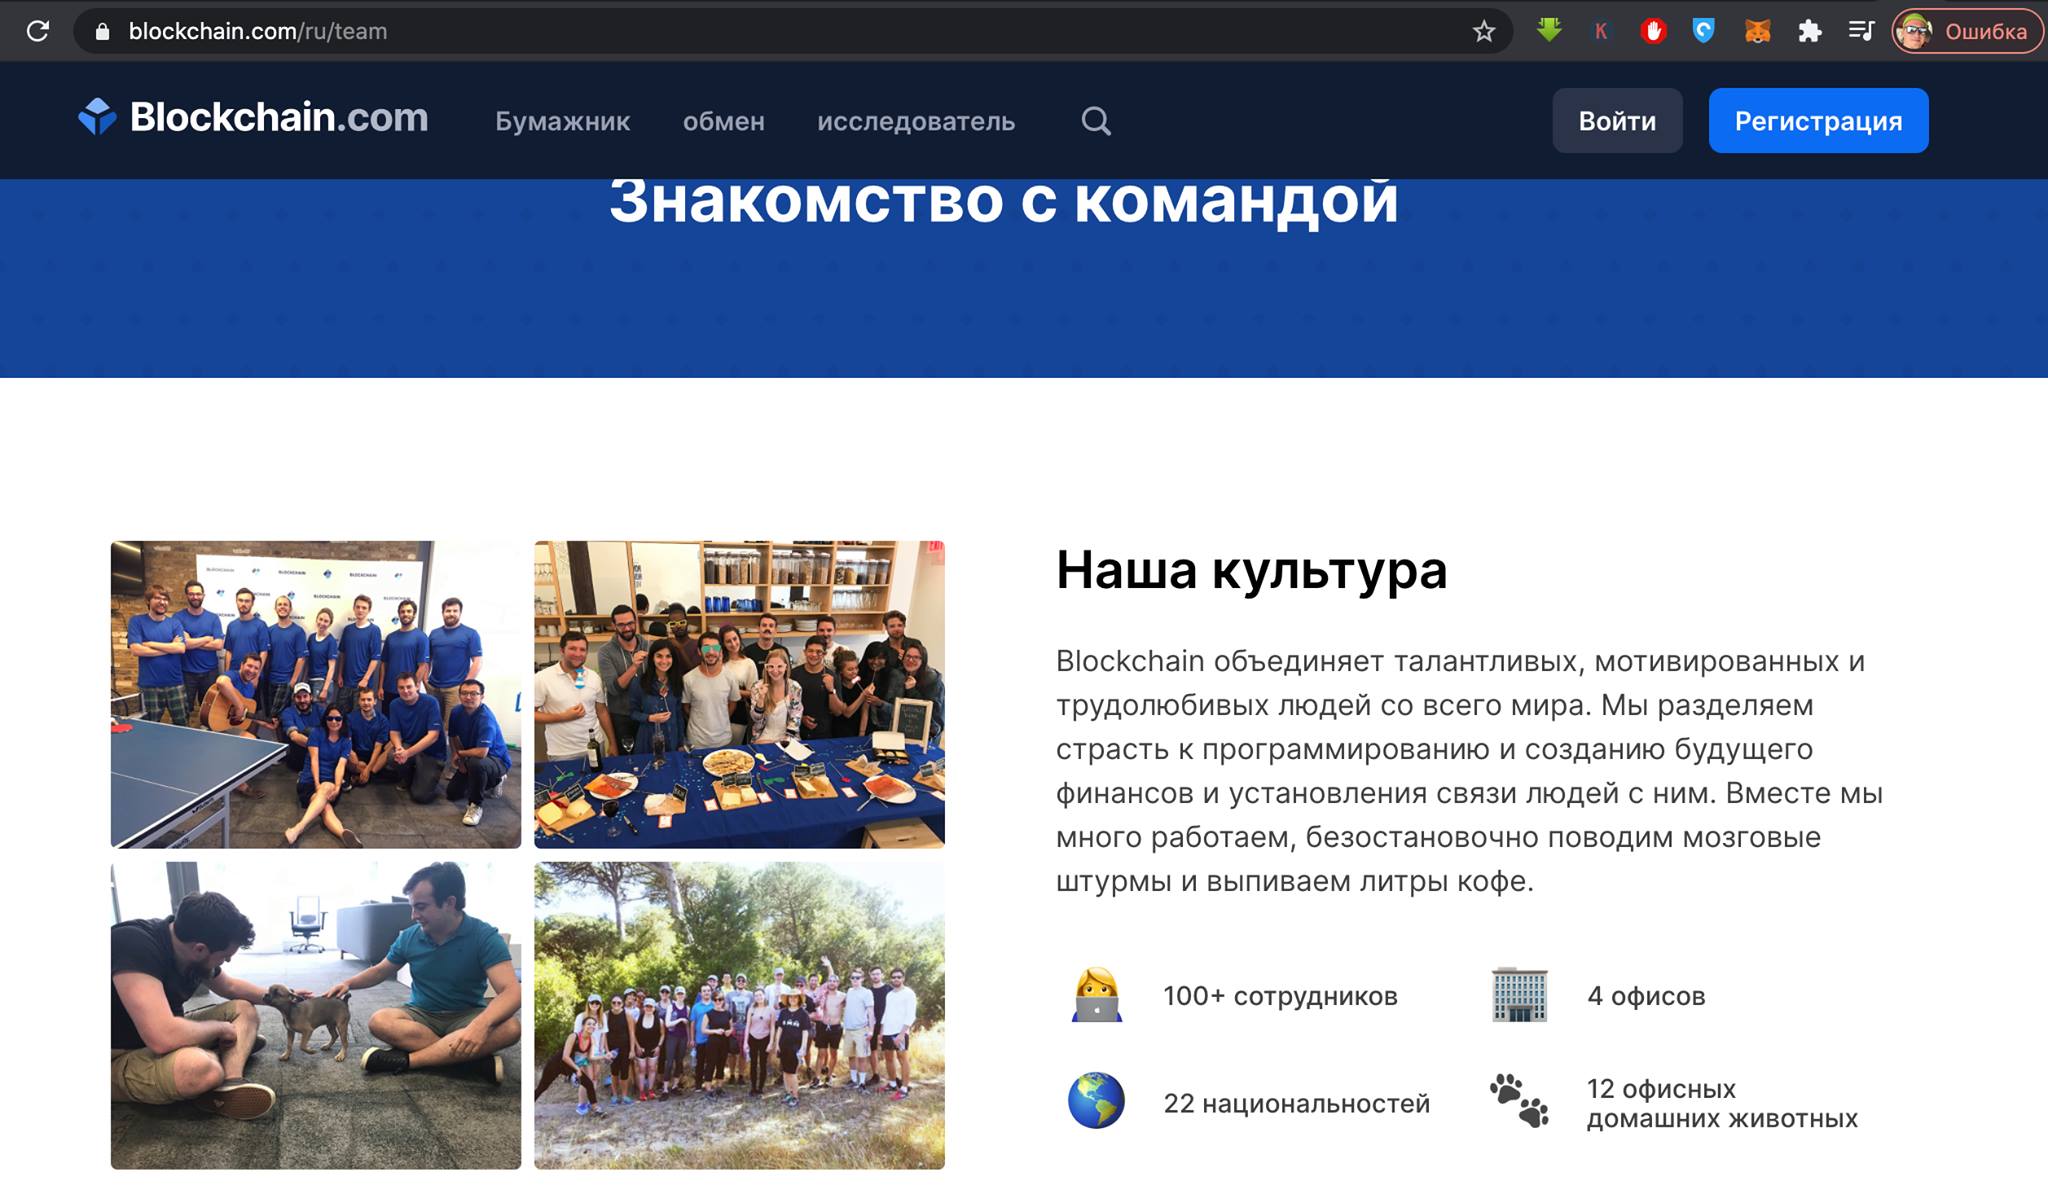The width and height of the screenshot is (2048, 1194).
Task: Click the office building emoji icon
Action: tap(1520, 995)
